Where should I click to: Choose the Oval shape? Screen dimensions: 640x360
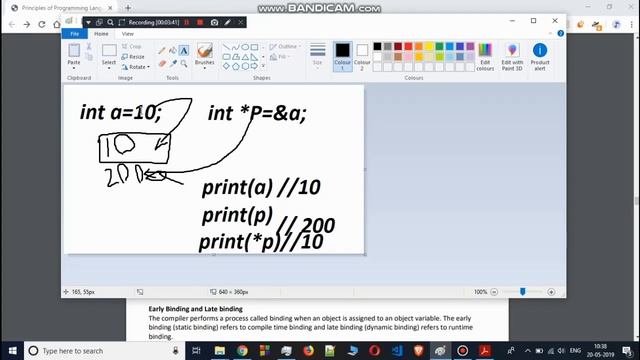point(245,47)
